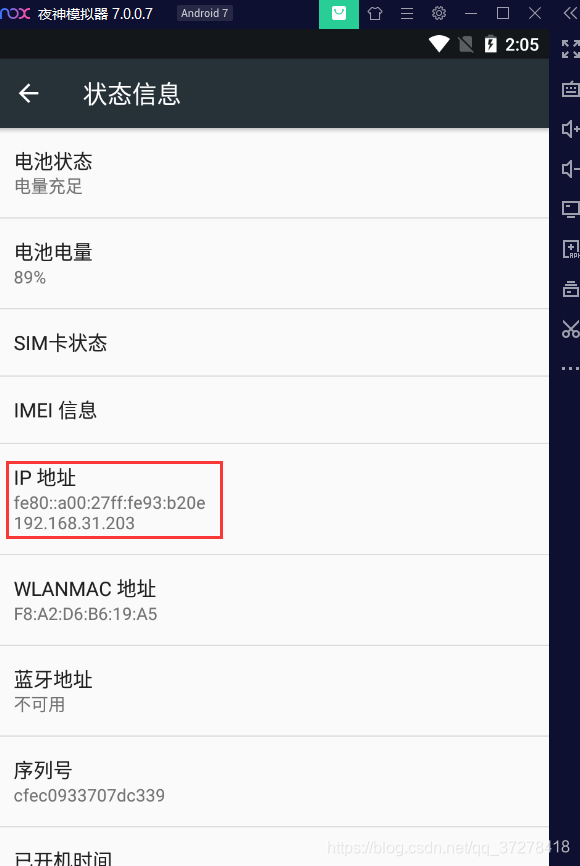Select the IP 地址 list item
The image size is (580, 866).
(274, 499)
